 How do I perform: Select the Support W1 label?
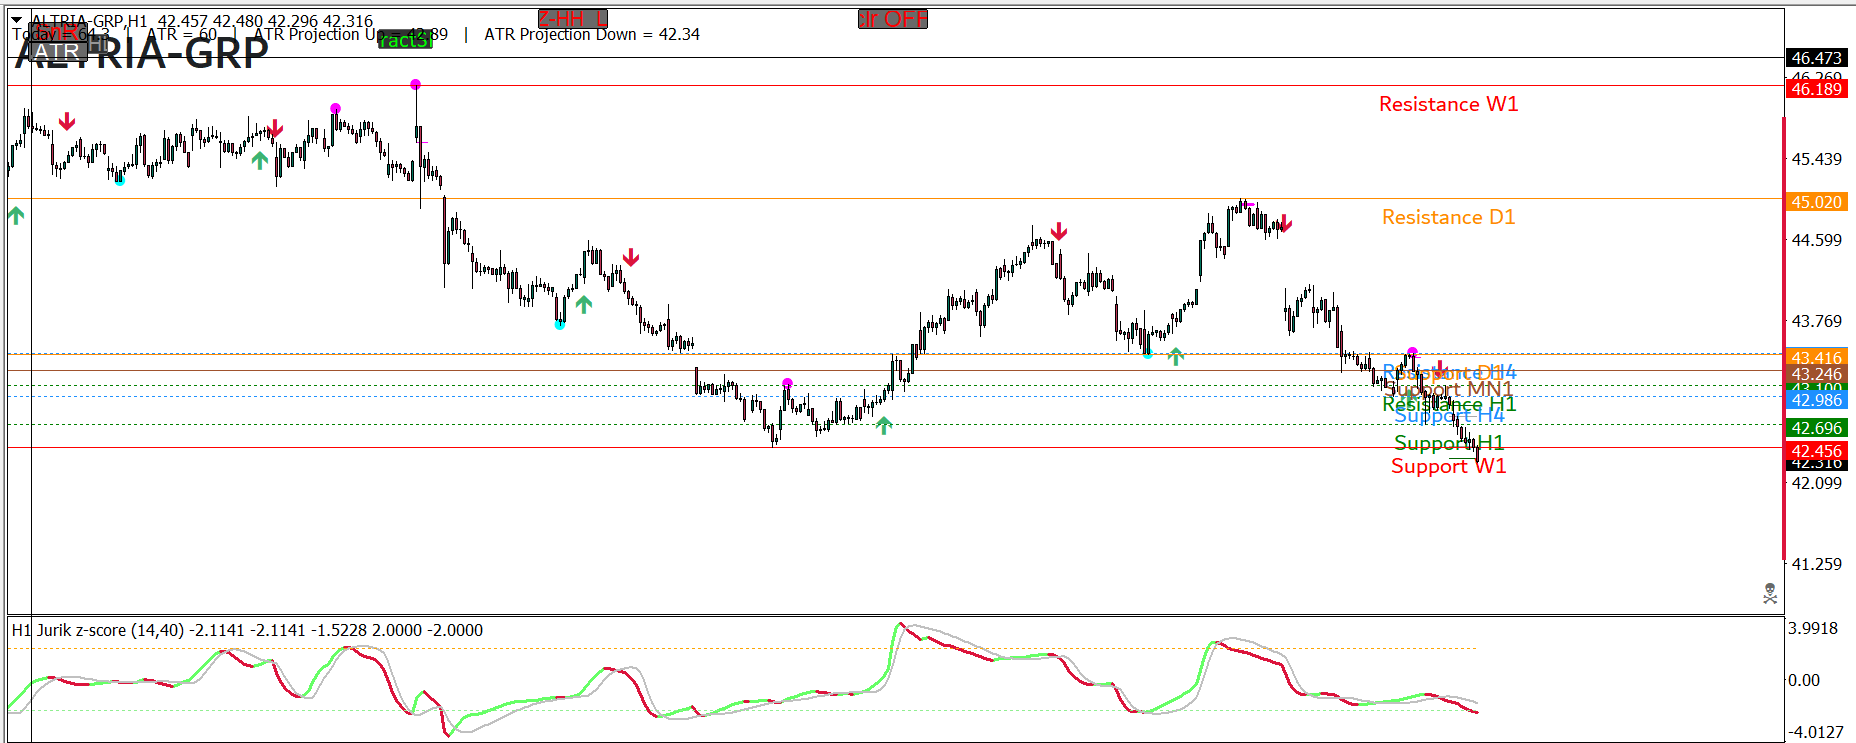(1448, 466)
